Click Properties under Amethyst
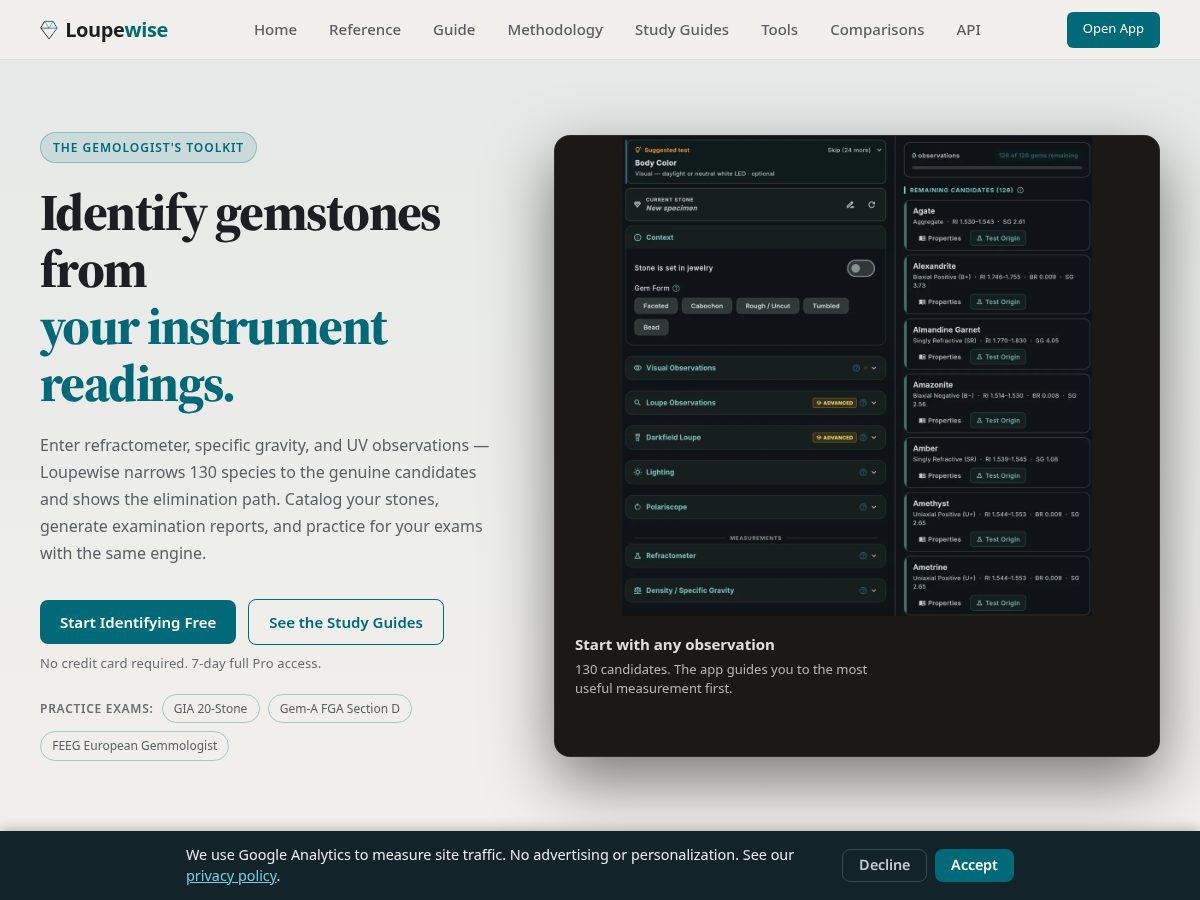 tap(940, 539)
